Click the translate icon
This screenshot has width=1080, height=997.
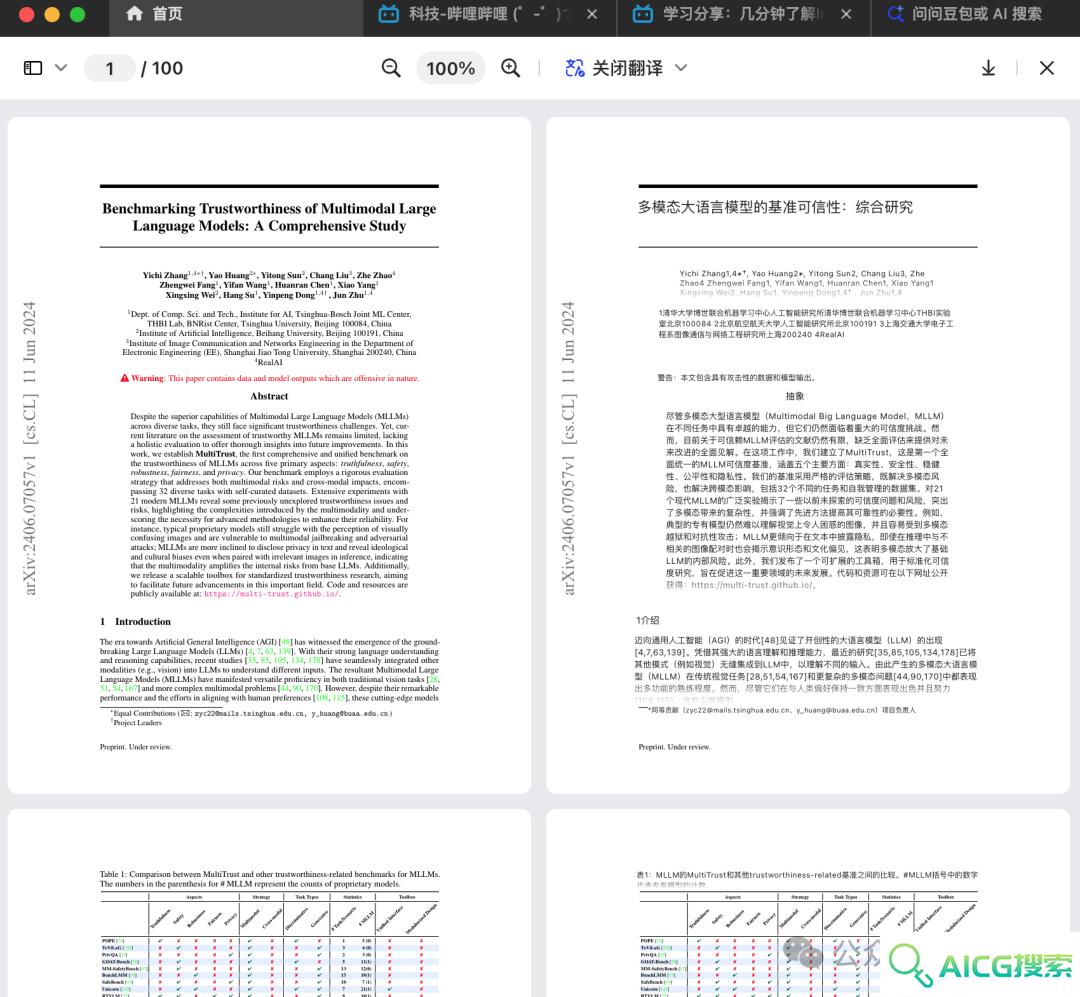click(x=574, y=68)
